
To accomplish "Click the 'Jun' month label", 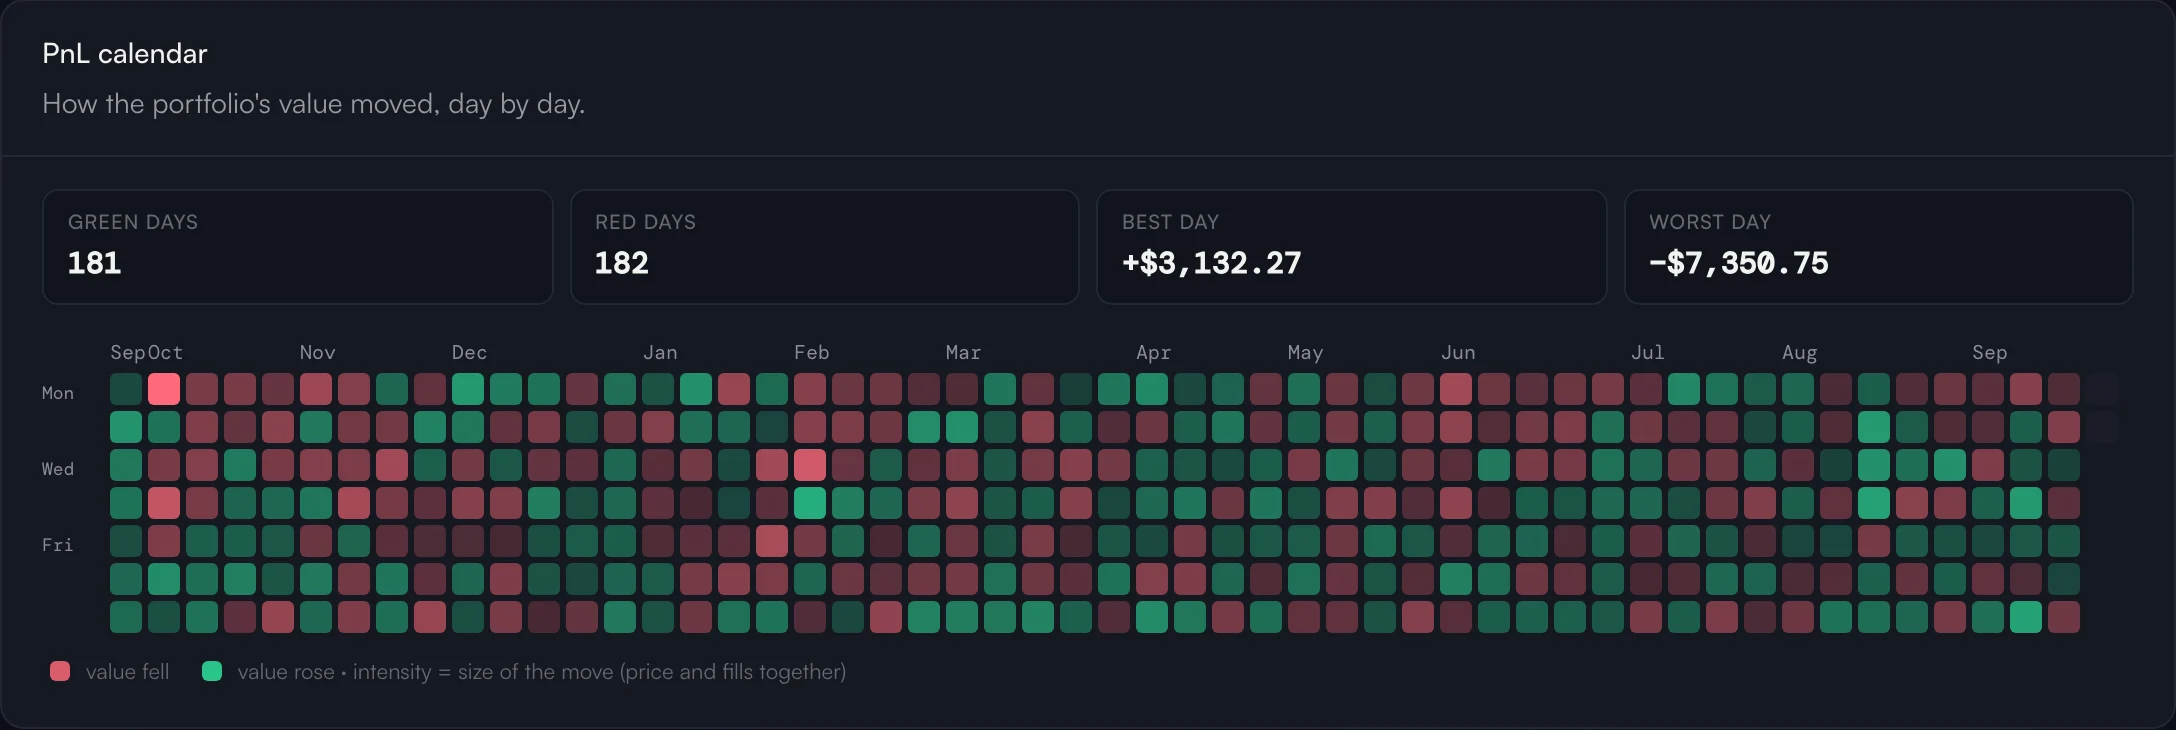I will pos(1458,352).
